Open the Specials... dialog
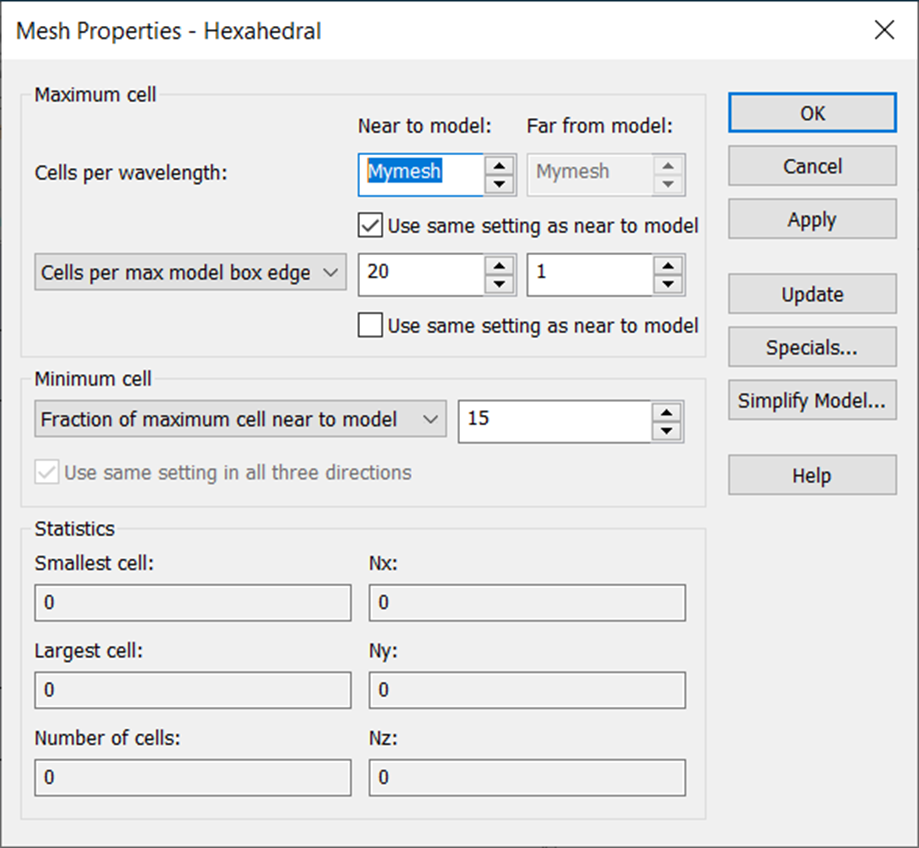919x848 pixels. click(x=812, y=347)
